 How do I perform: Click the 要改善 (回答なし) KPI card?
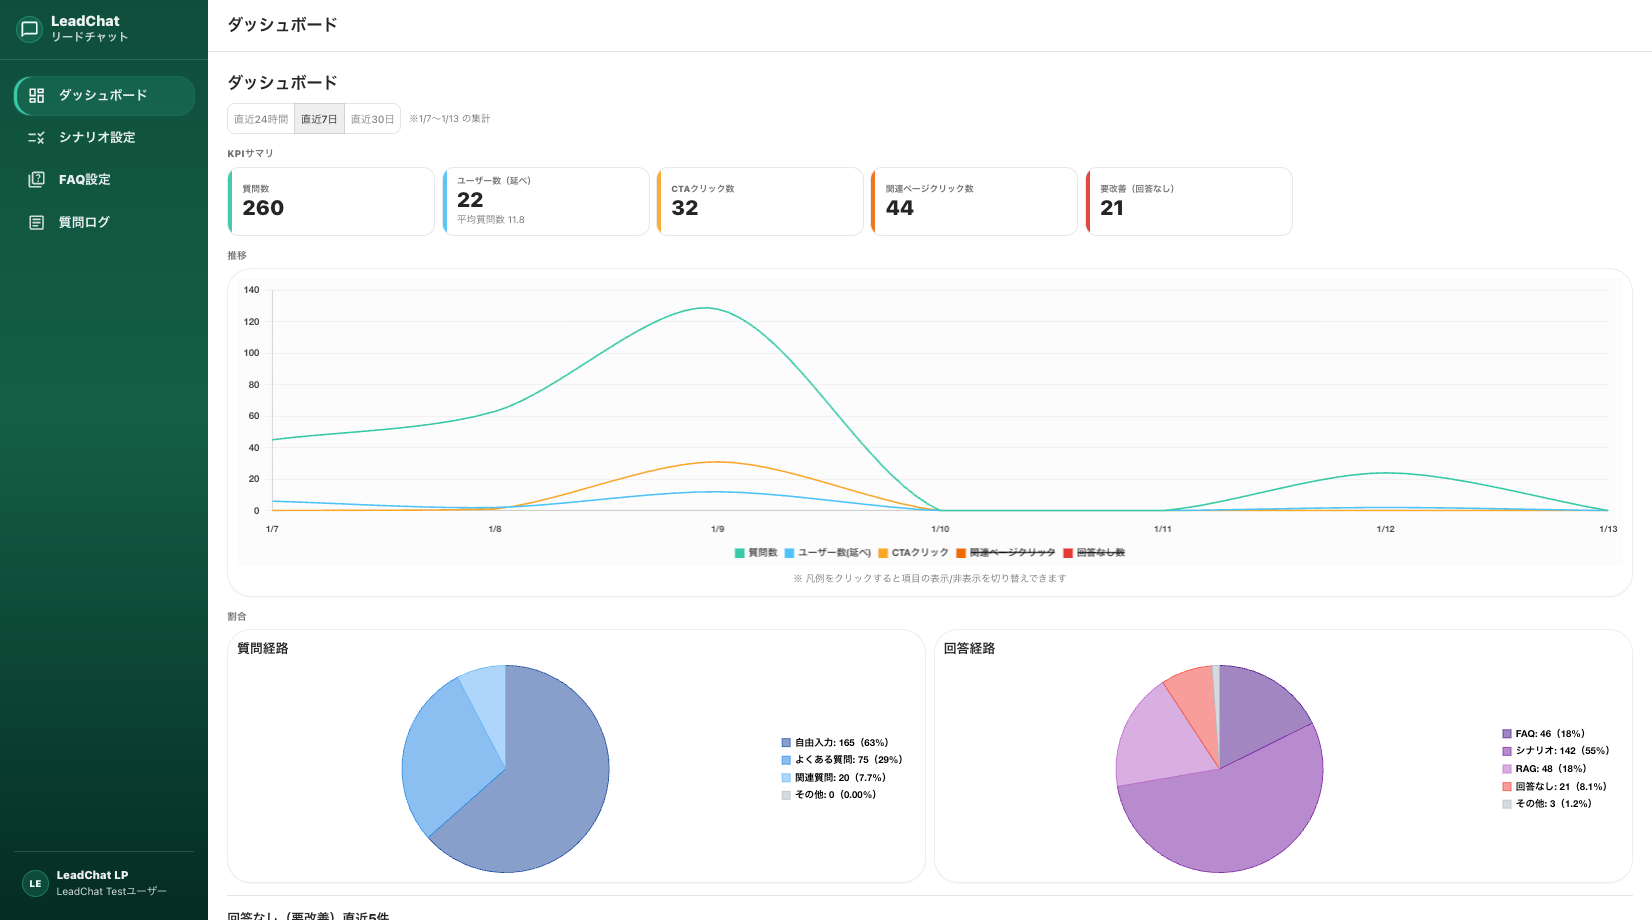click(1189, 202)
